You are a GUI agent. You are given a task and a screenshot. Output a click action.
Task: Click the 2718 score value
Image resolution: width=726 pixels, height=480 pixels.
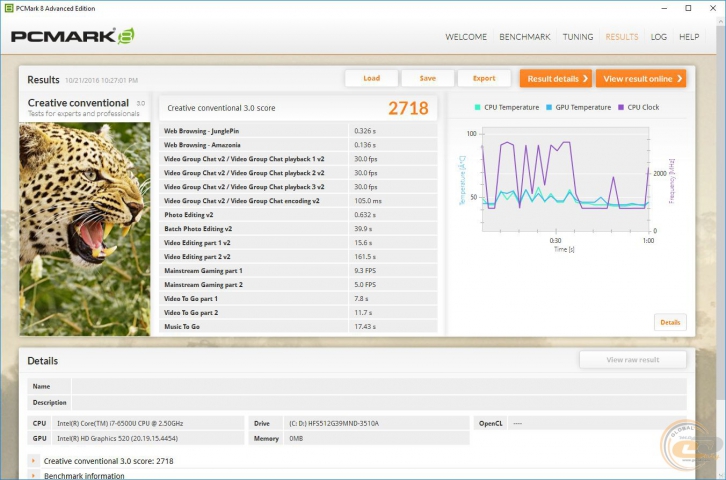(408, 108)
